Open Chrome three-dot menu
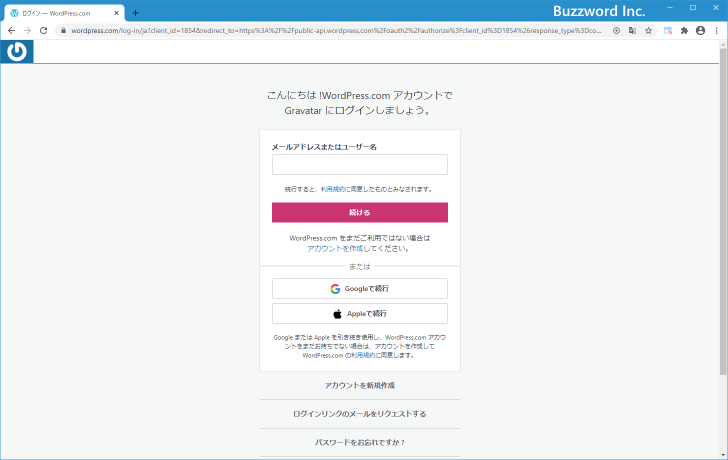Screen dimensions: 728x460 tap(716, 31)
